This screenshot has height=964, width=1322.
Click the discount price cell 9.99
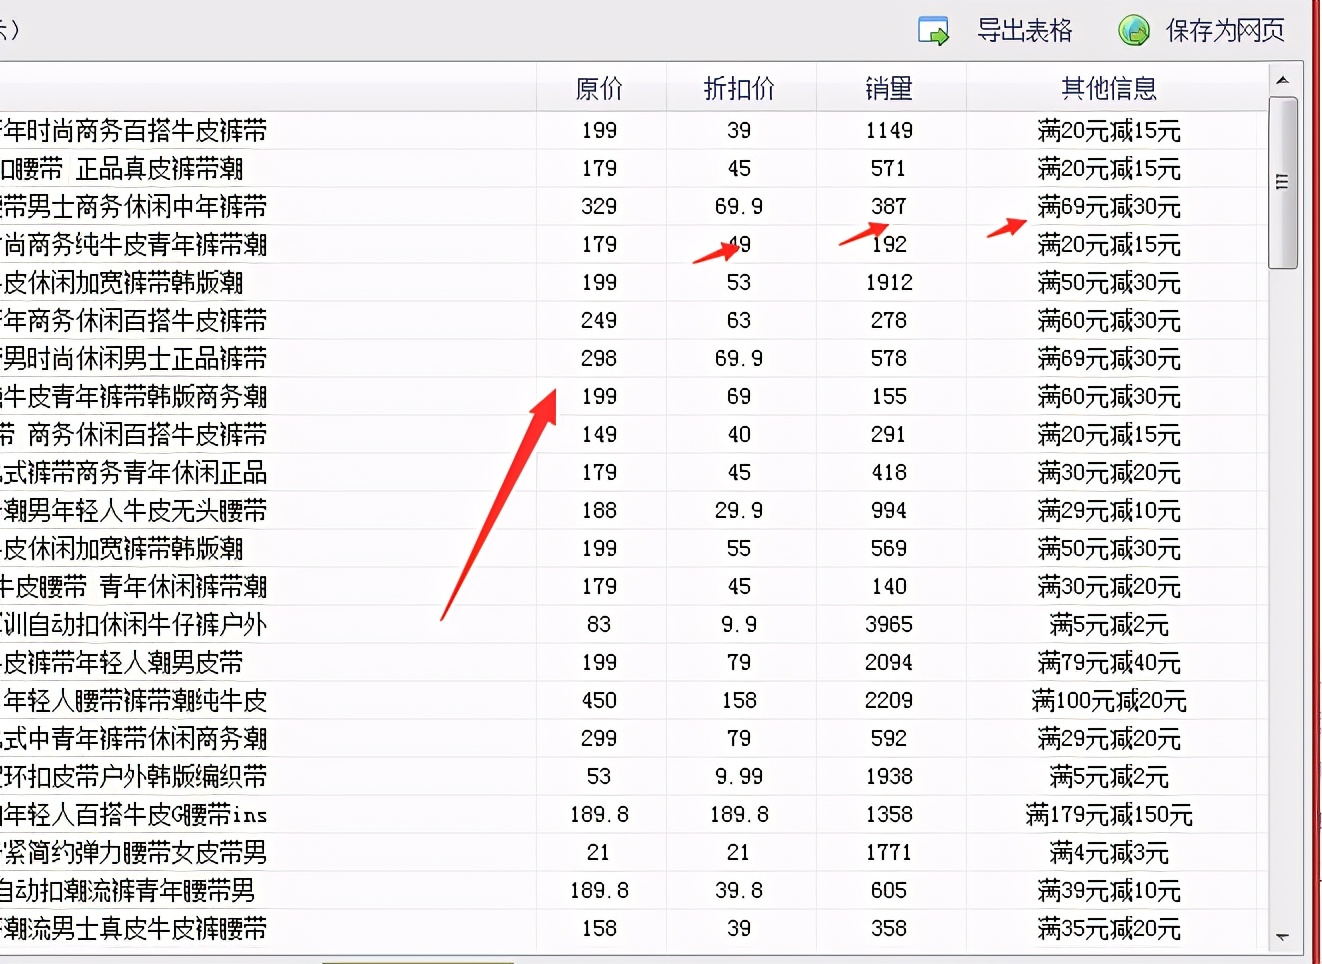coord(740,777)
